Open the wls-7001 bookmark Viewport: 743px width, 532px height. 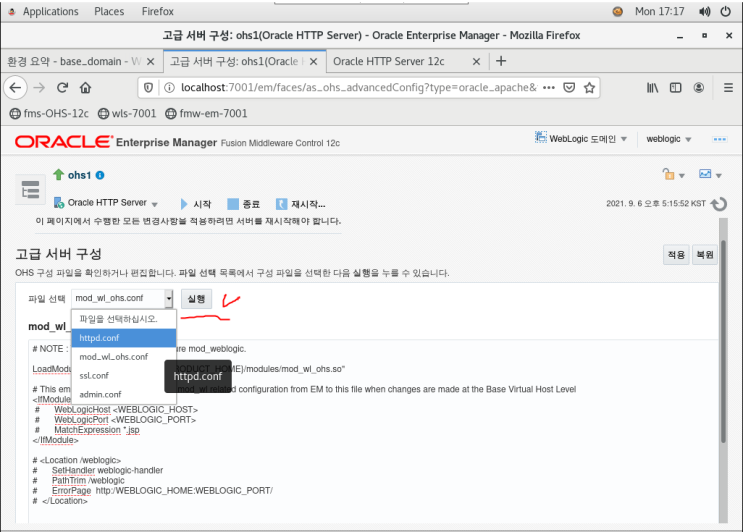click(127, 114)
